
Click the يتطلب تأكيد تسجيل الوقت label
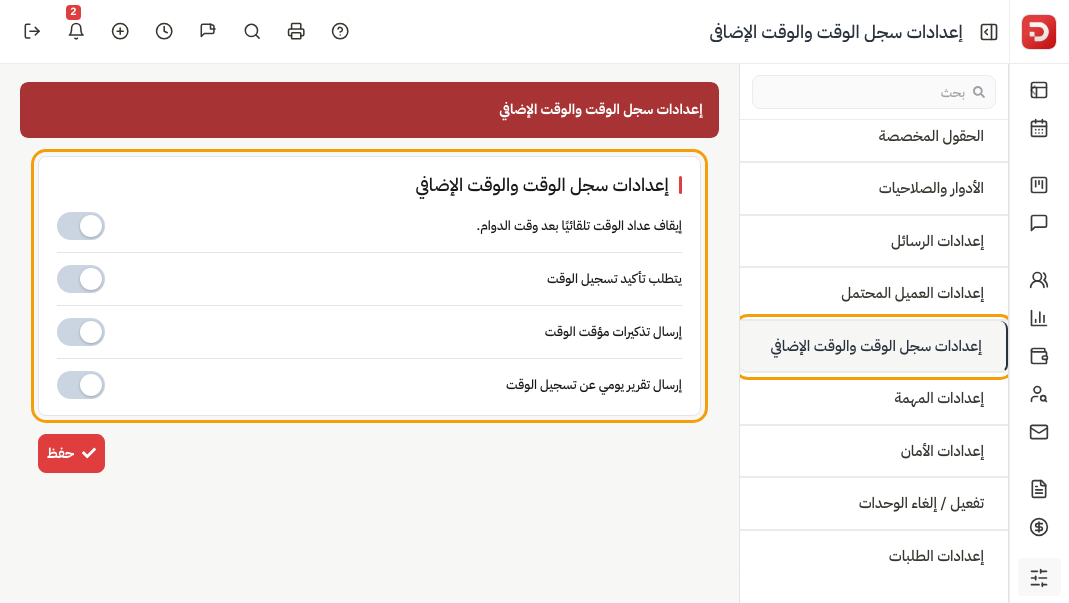tap(614, 279)
